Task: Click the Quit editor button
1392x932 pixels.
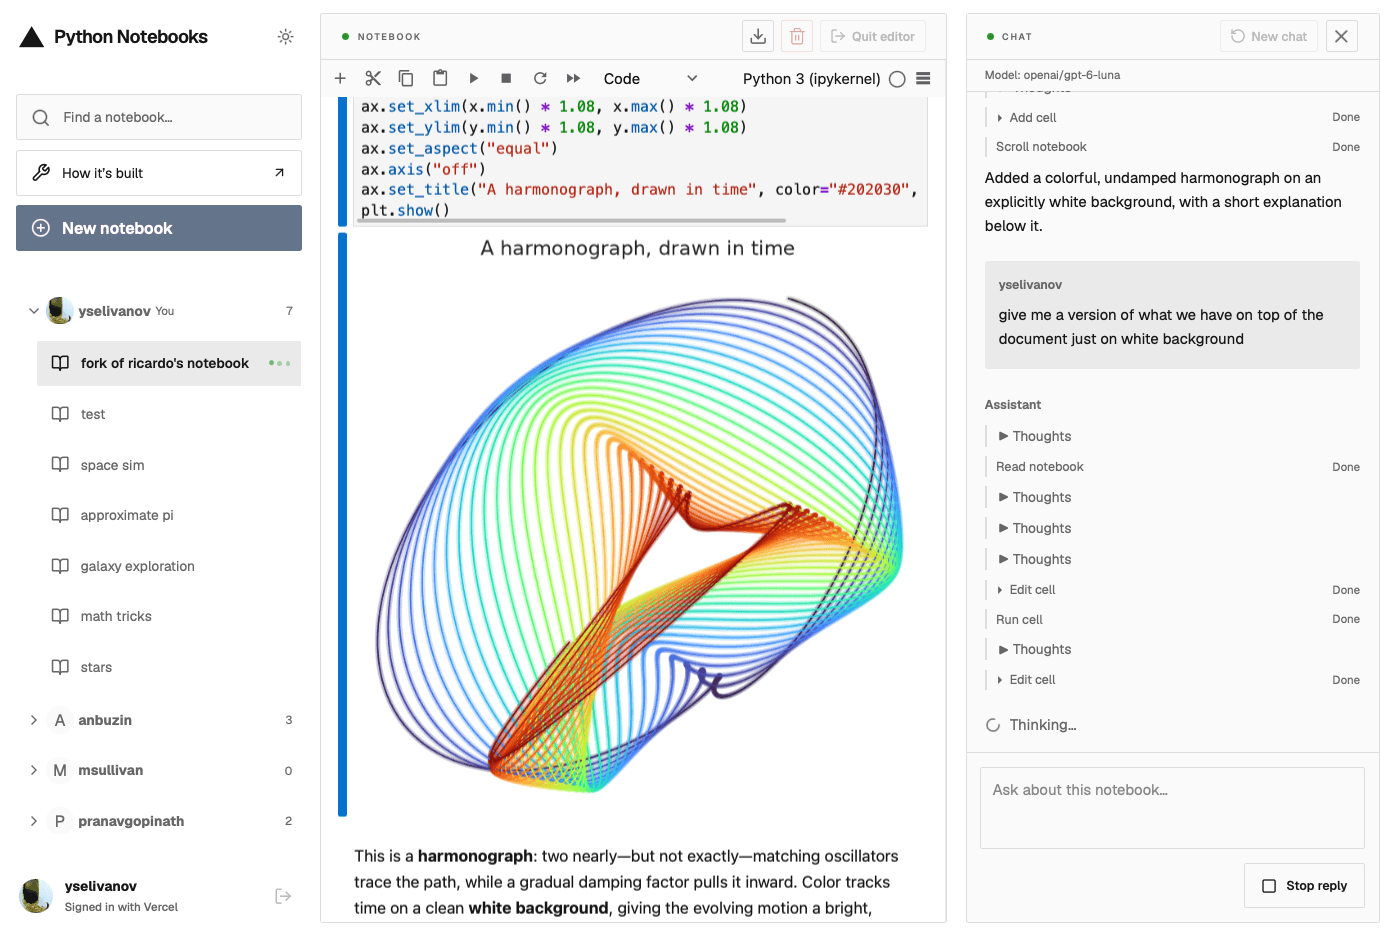Action: click(x=873, y=36)
